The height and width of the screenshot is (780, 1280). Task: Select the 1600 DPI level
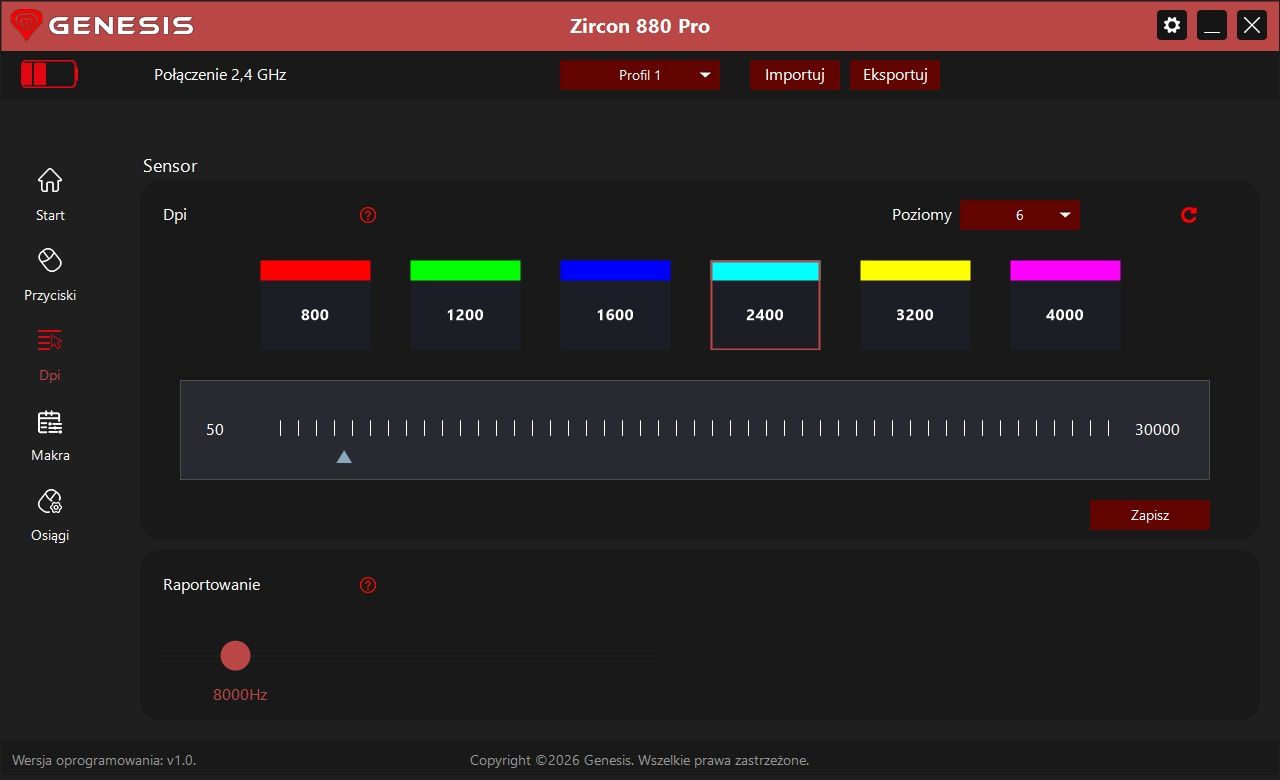(615, 315)
